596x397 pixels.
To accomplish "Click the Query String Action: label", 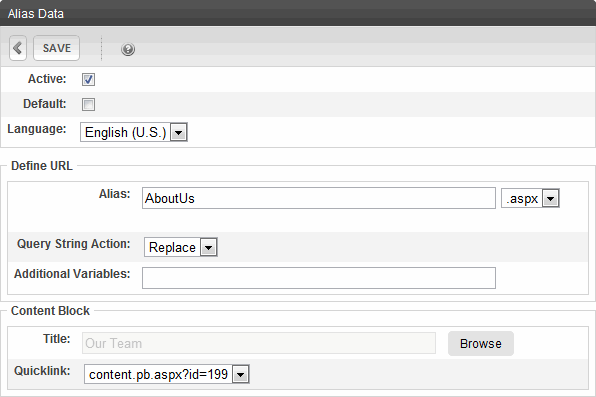I will 74,244.
